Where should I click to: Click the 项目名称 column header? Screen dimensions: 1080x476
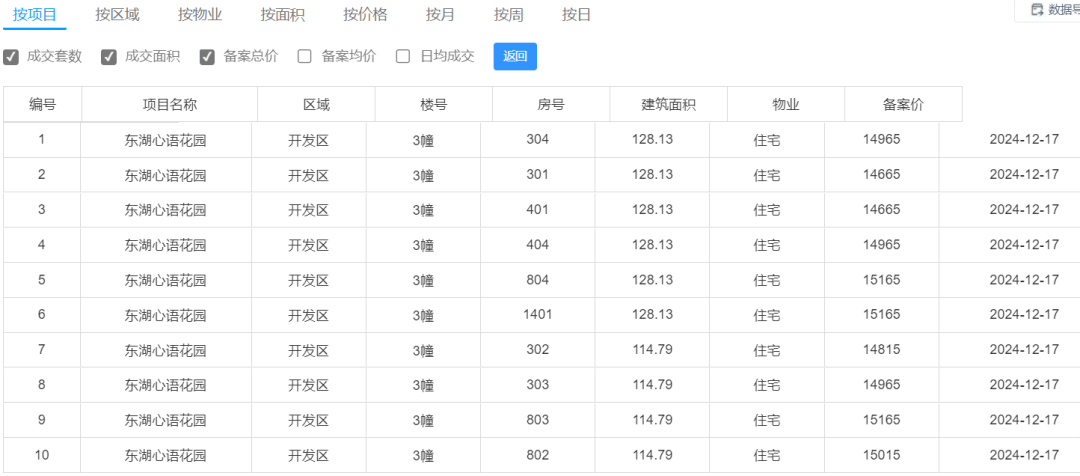click(170, 104)
